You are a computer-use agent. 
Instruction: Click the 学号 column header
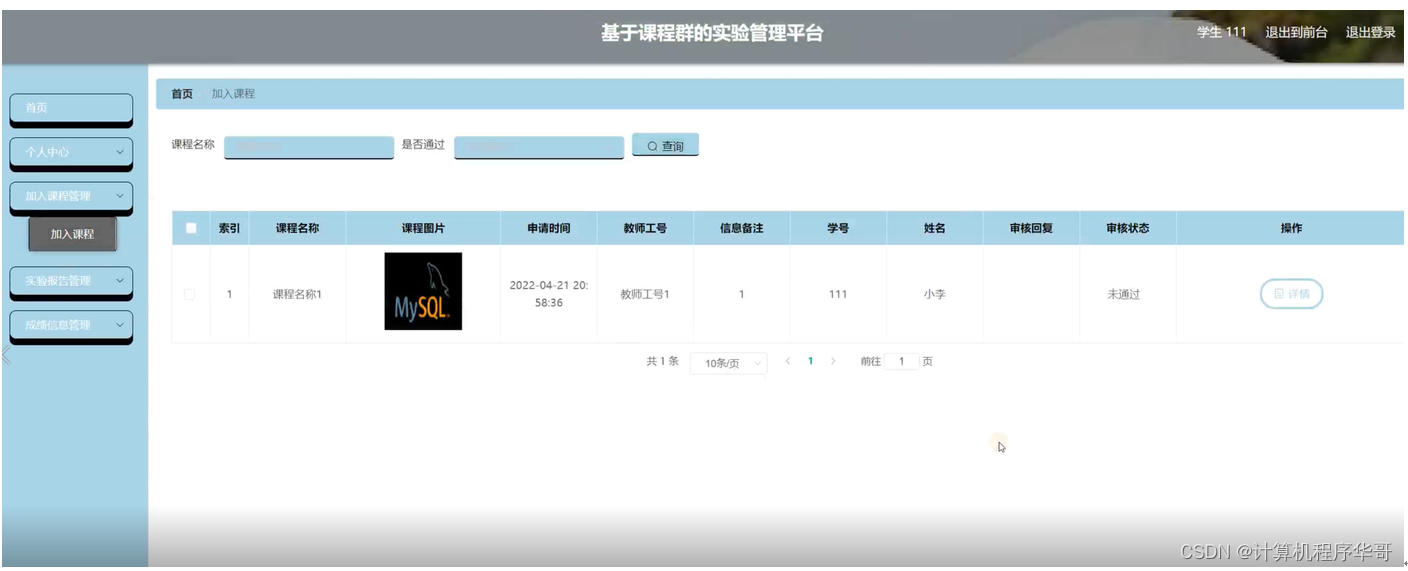pyautogui.click(x=838, y=228)
